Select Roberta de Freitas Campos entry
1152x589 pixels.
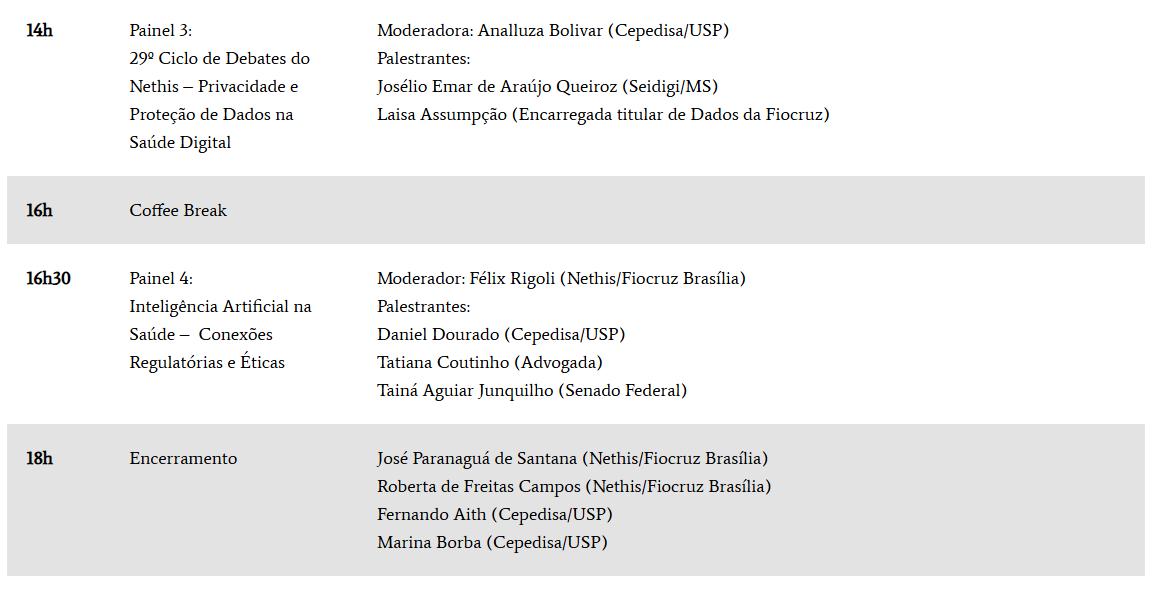pyautogui.click(x=573, y=487)
